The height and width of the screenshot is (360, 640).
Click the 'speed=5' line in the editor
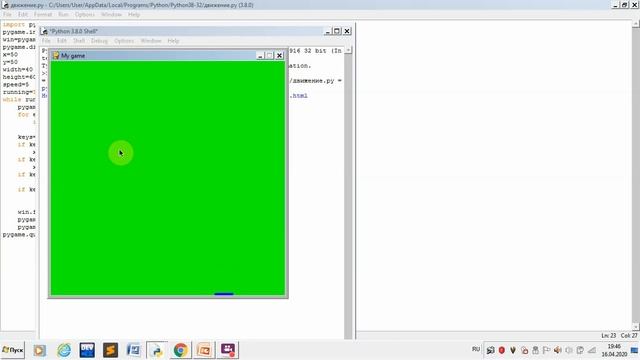pos(16,84)
